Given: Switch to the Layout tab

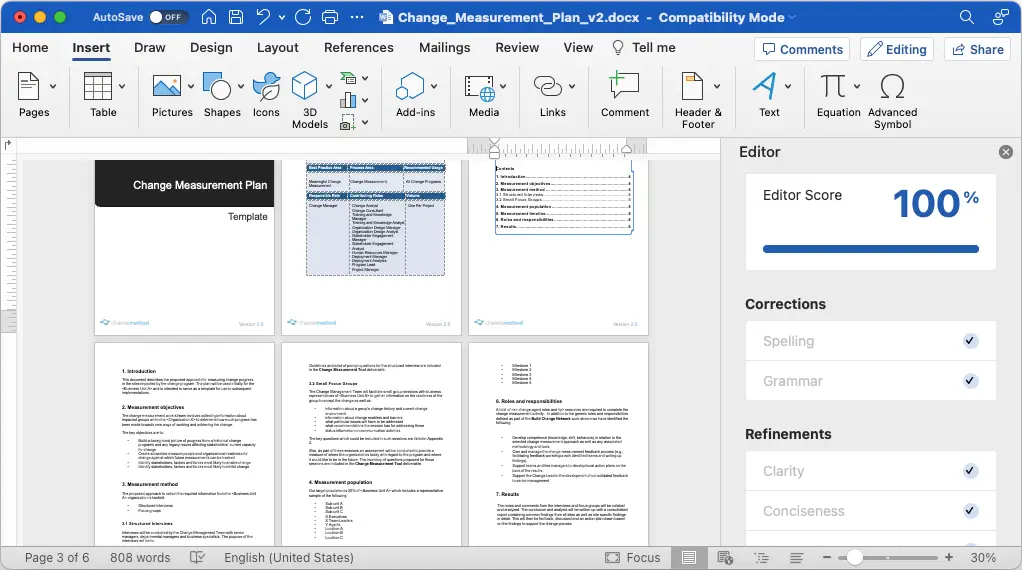Looking at the screenshot, I should (x=278, y=48).
